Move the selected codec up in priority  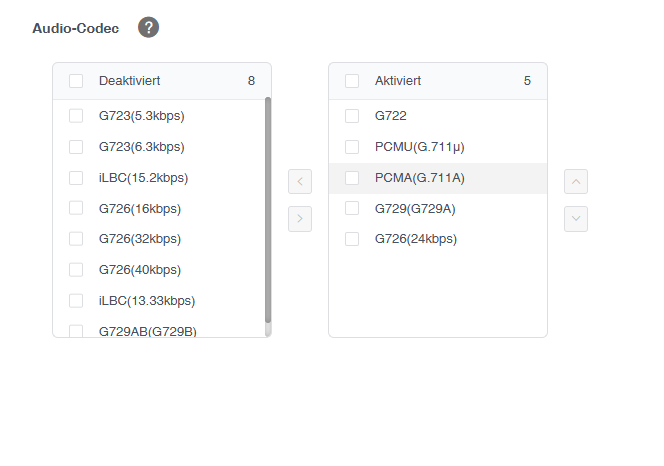coord(576,182)
